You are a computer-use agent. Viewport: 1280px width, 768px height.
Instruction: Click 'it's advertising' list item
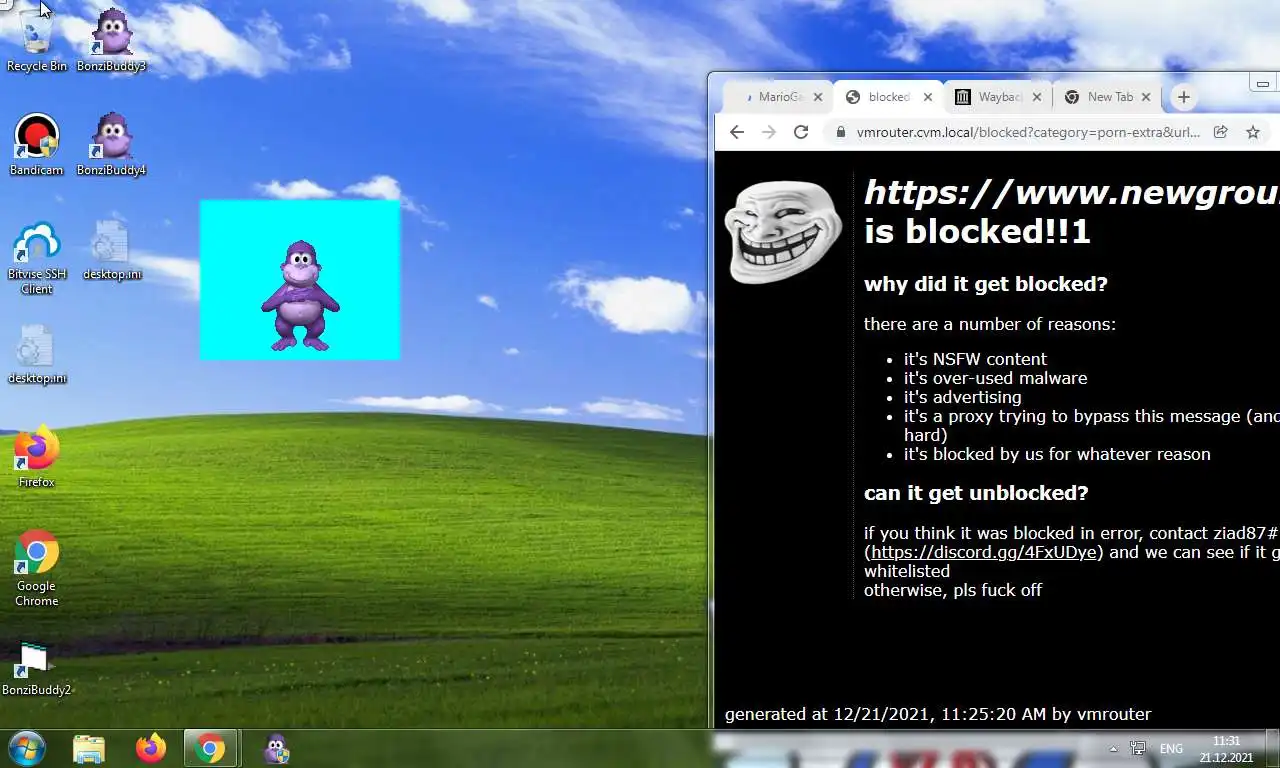[x=963, y=397]
